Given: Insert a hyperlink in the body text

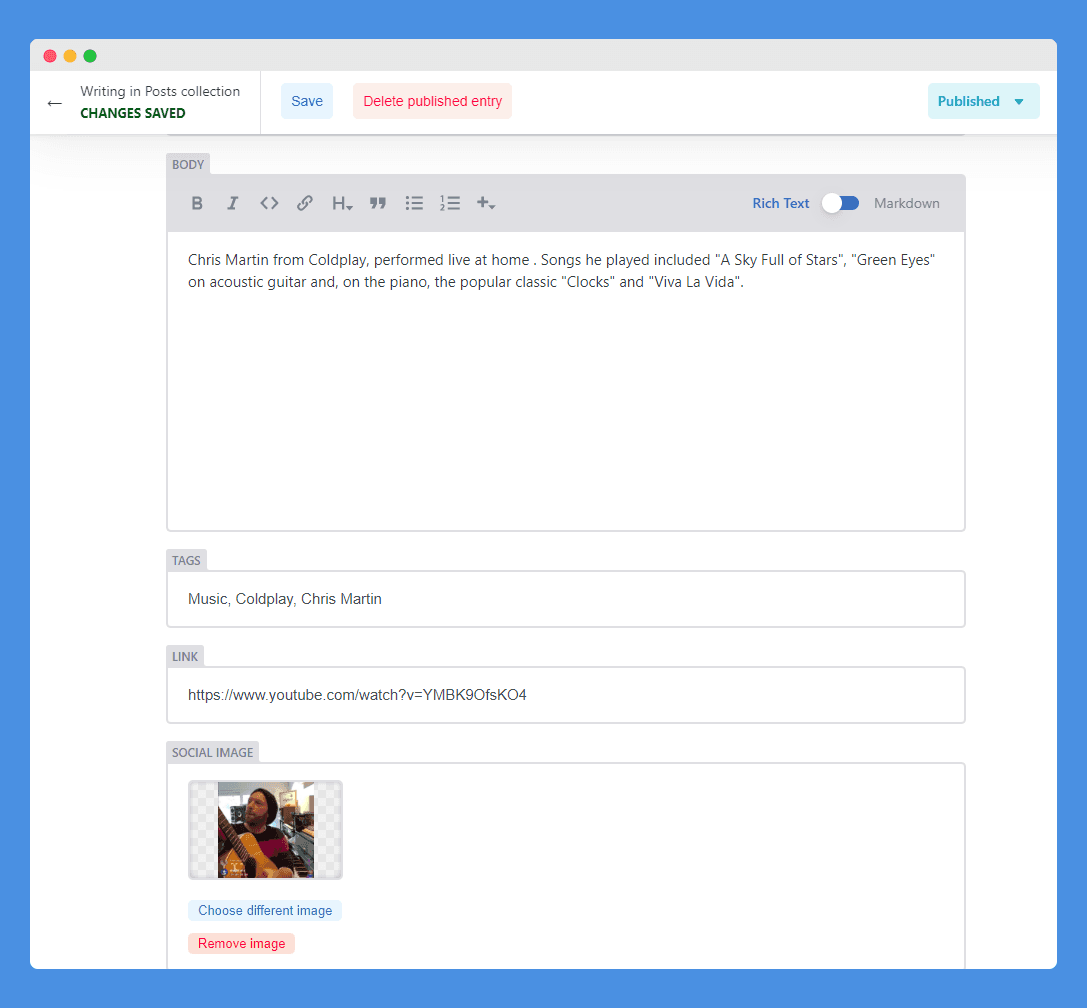Looking at the screenshot, I should pyautogui.click(x=304, y=203).
